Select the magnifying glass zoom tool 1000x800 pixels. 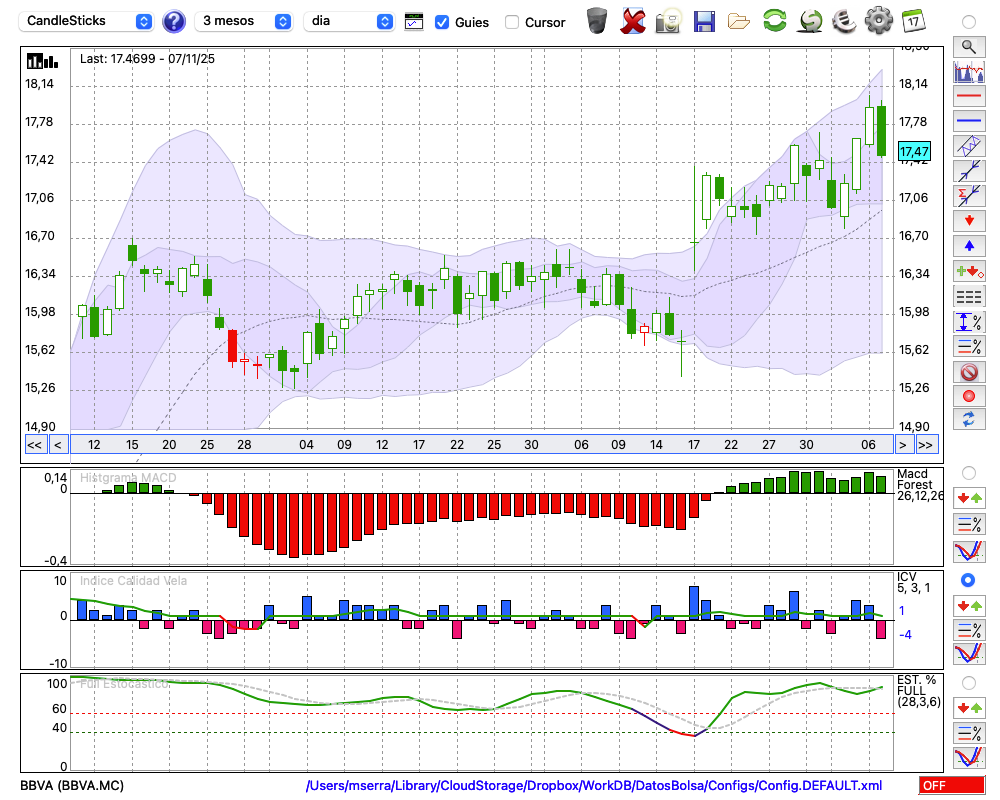(968, 46)
